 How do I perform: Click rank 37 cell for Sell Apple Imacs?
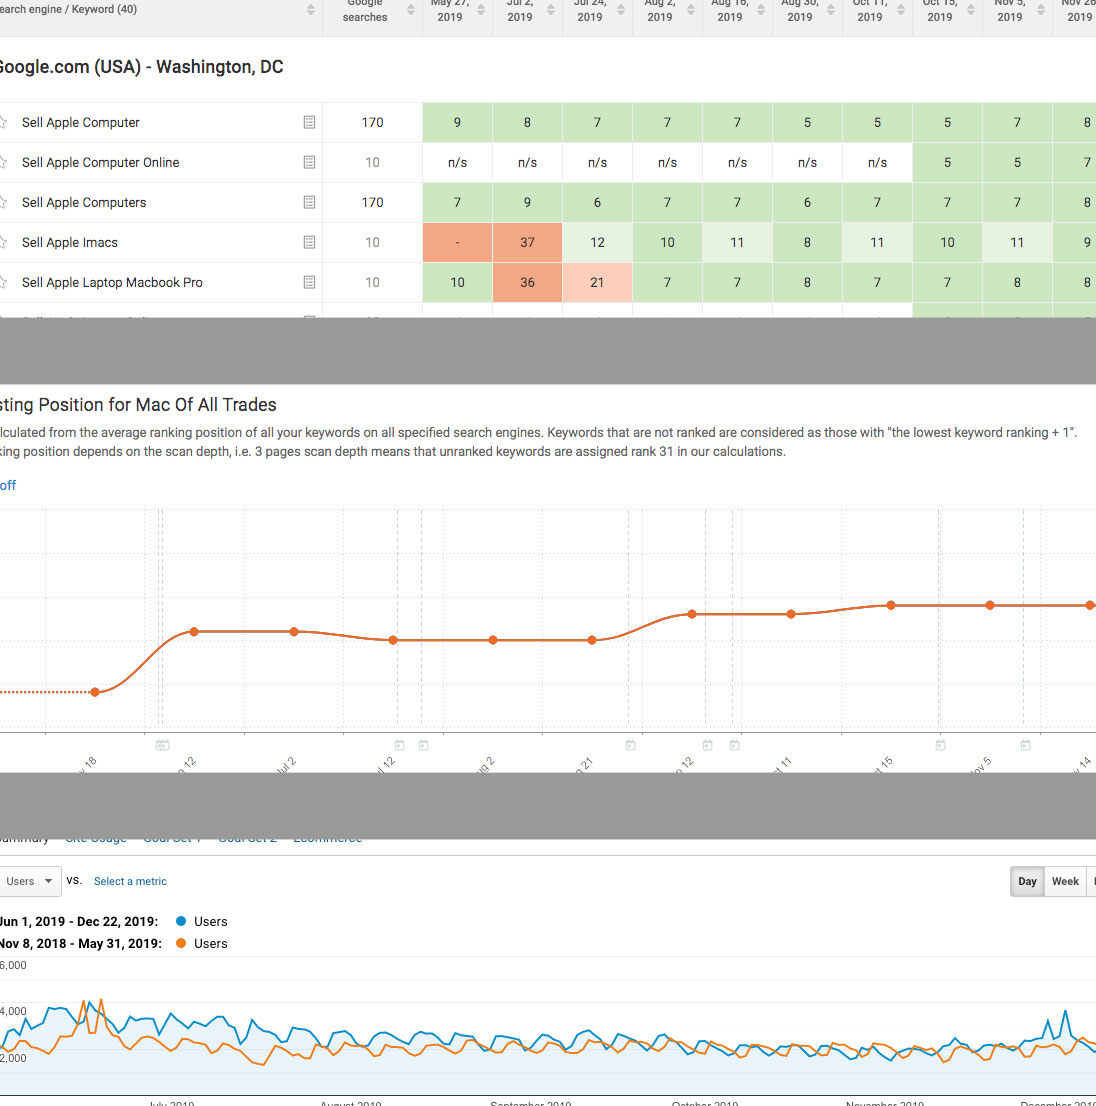coord(527,242)
